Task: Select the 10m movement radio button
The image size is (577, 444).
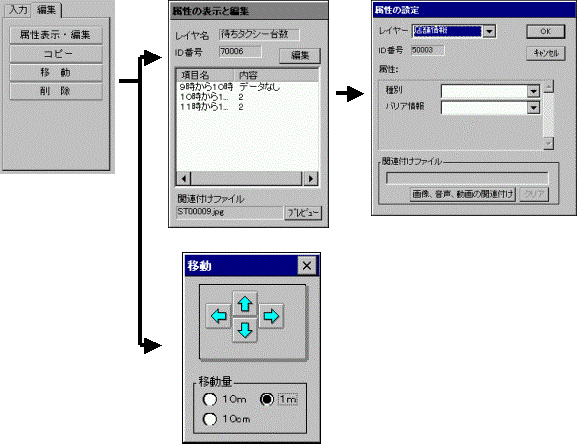Action: pos(210,399)
